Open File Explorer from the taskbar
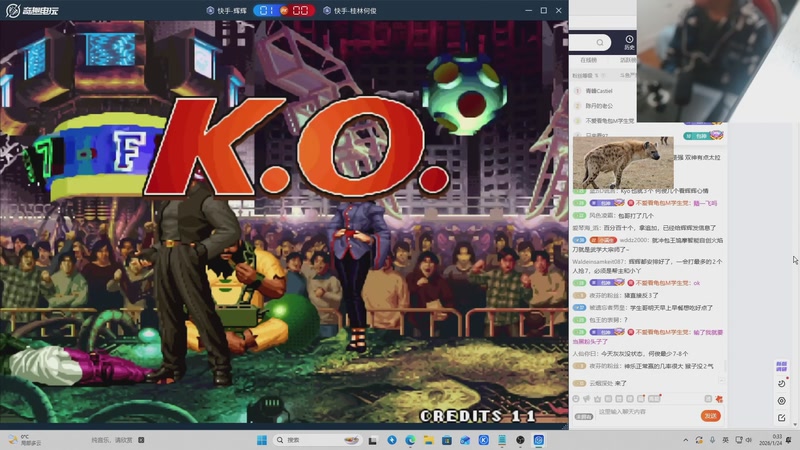 coord(429,440)
